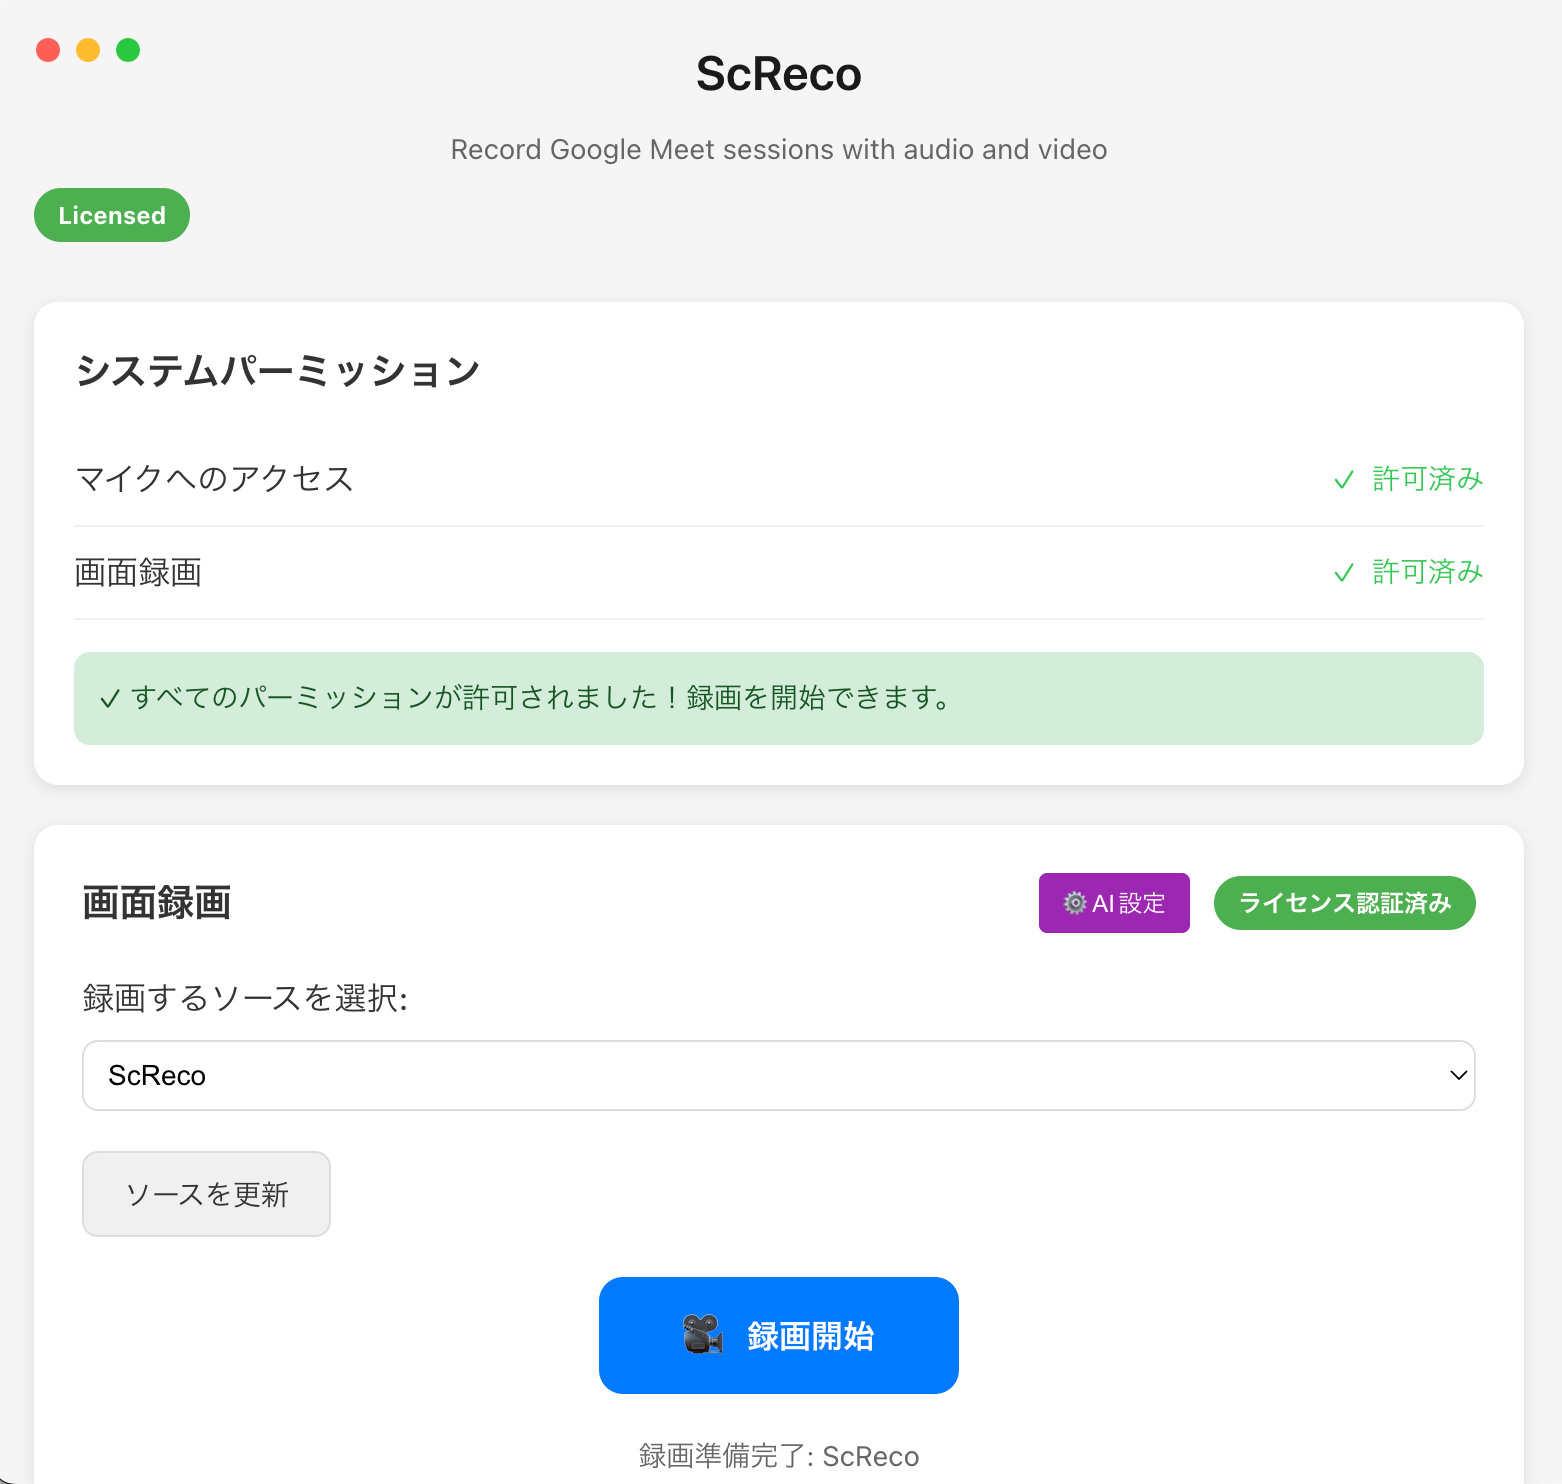Viewport: 1562px width, 1484px height.
Task: Click the green permissions granted banner
Action: pos(779,698)
